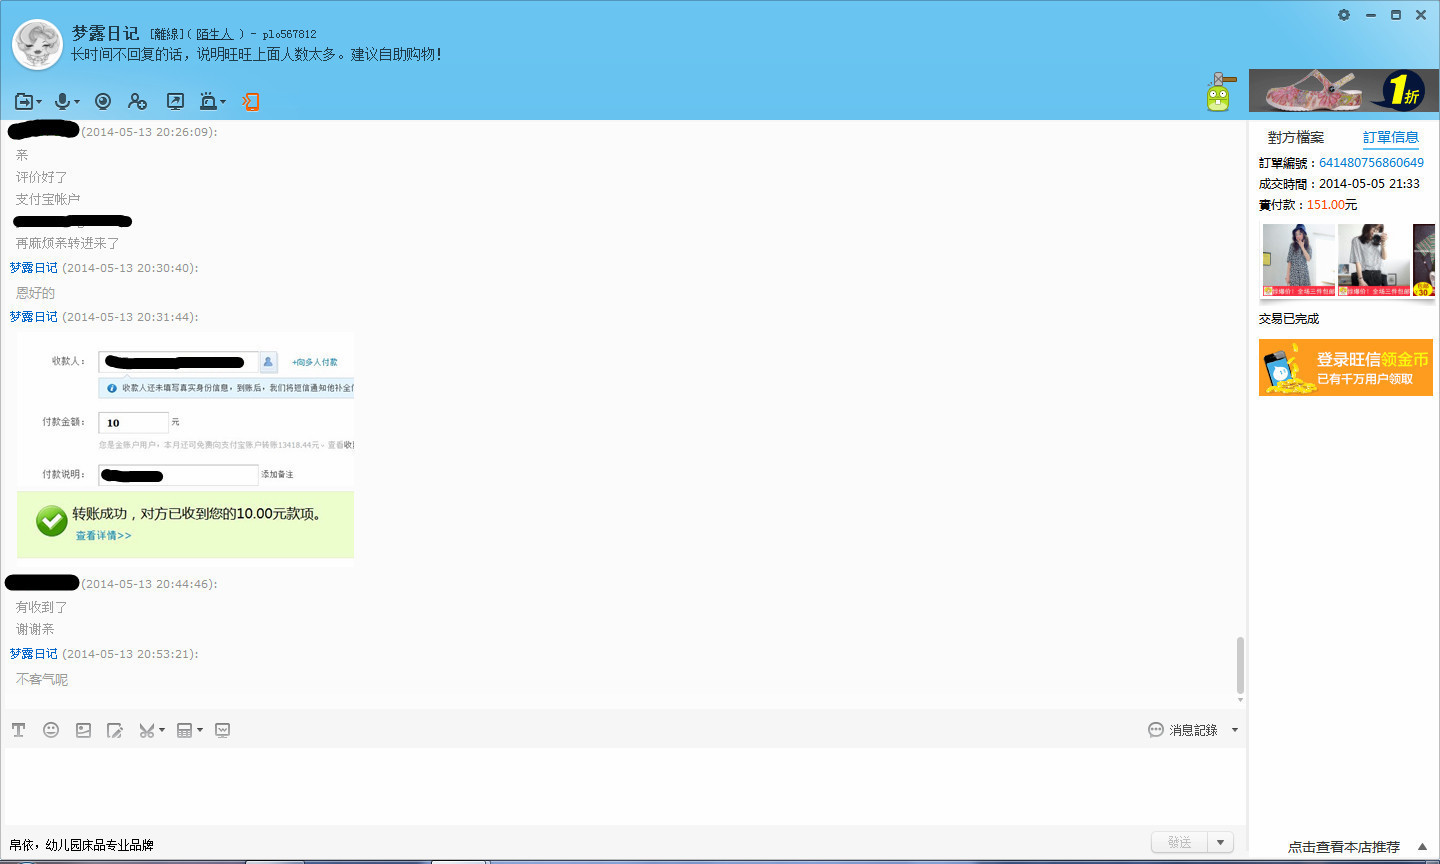Open the first order product thumbnail
Image resolution: width=1440 pixels, height=864 pixels.
(1299, 260)
